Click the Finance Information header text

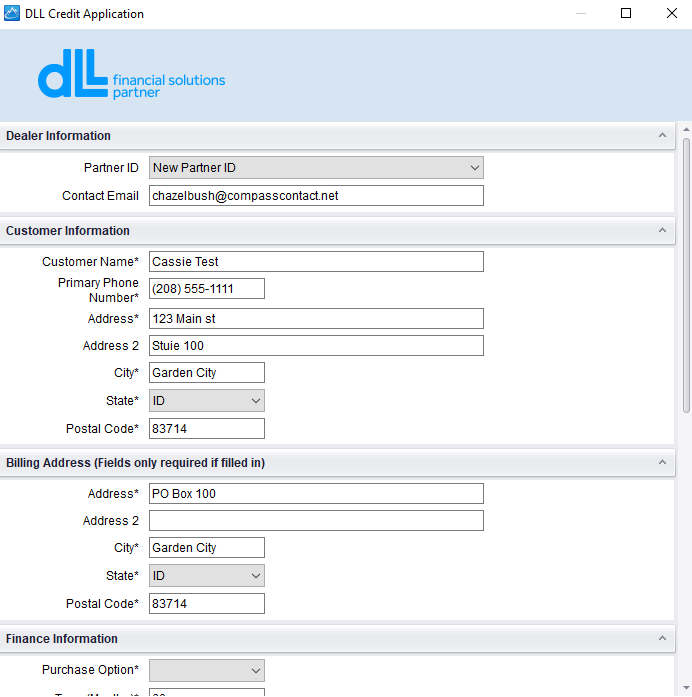pos(62,639)
